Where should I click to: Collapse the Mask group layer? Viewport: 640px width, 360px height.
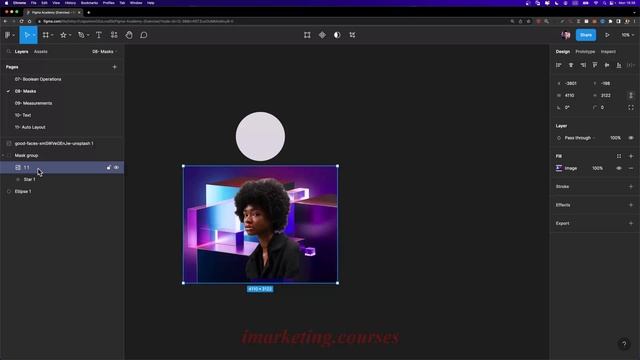click(x=3, y=156)
